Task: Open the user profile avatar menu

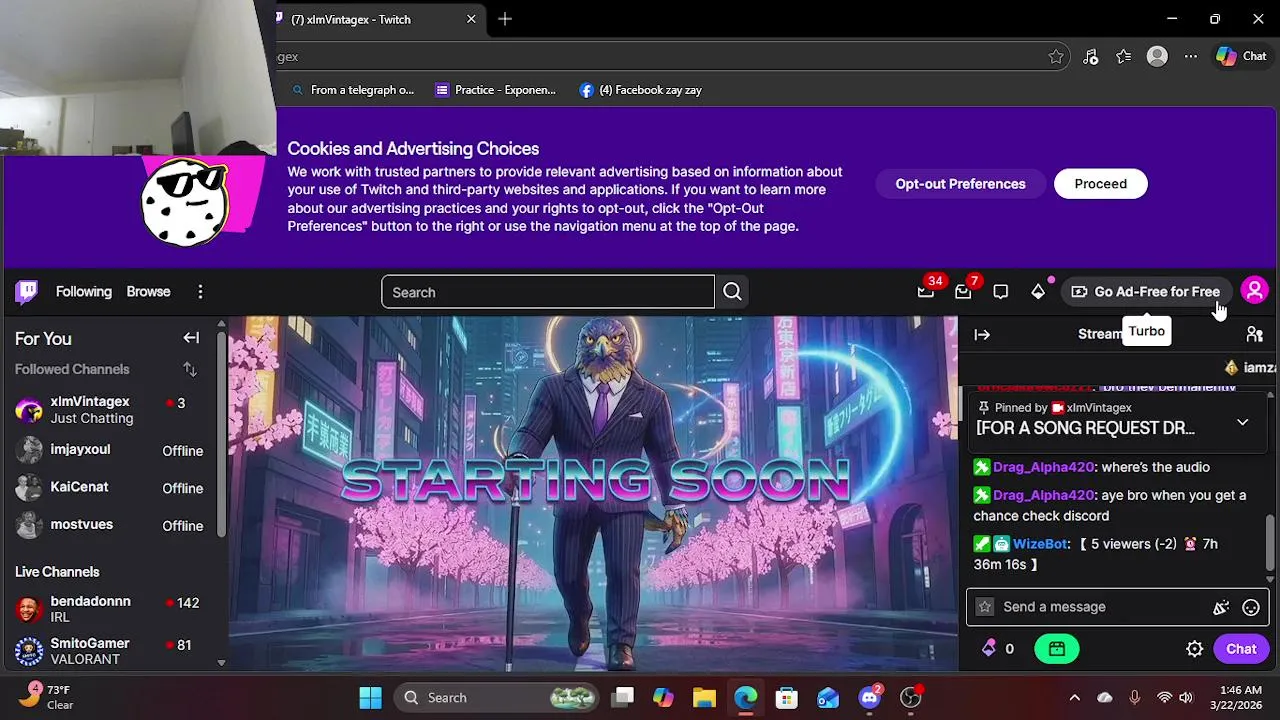Action: pos(1254,291)
